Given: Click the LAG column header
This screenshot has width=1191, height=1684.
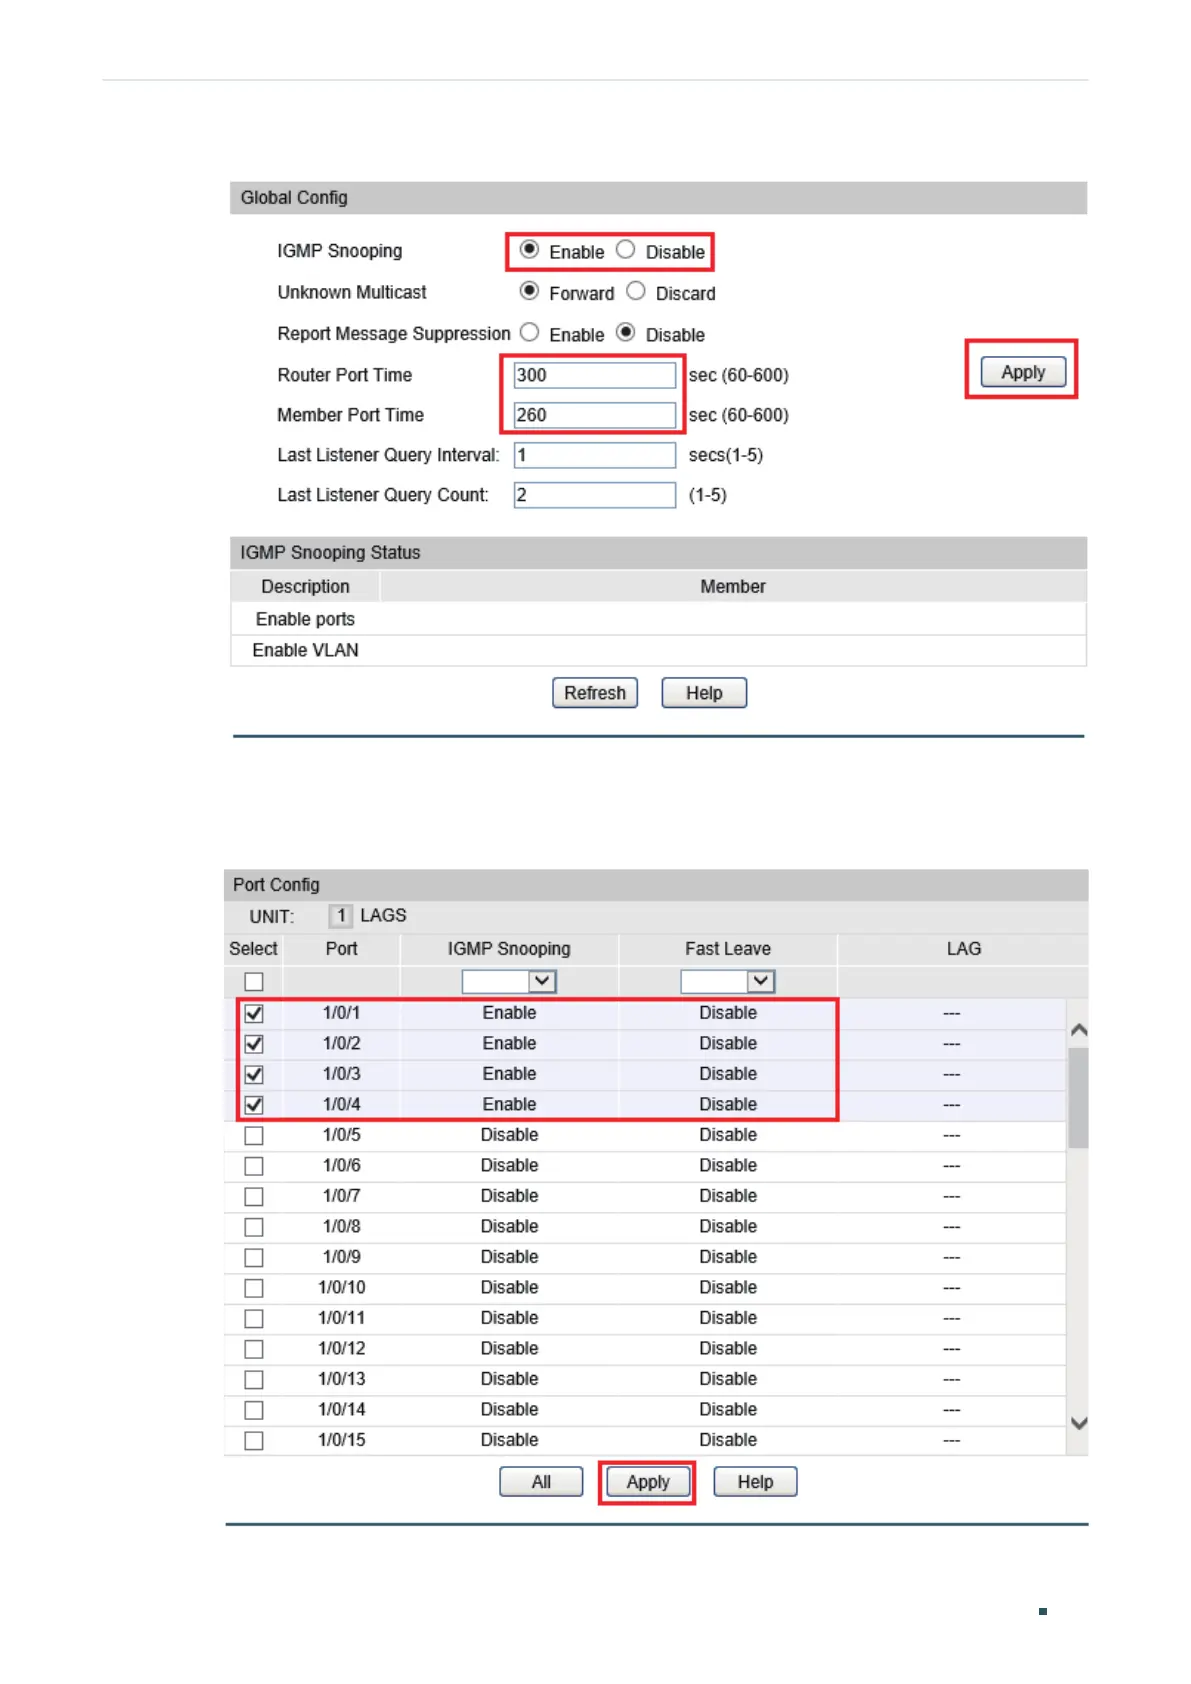Looking at the screenshot, I should coord(964,949).
